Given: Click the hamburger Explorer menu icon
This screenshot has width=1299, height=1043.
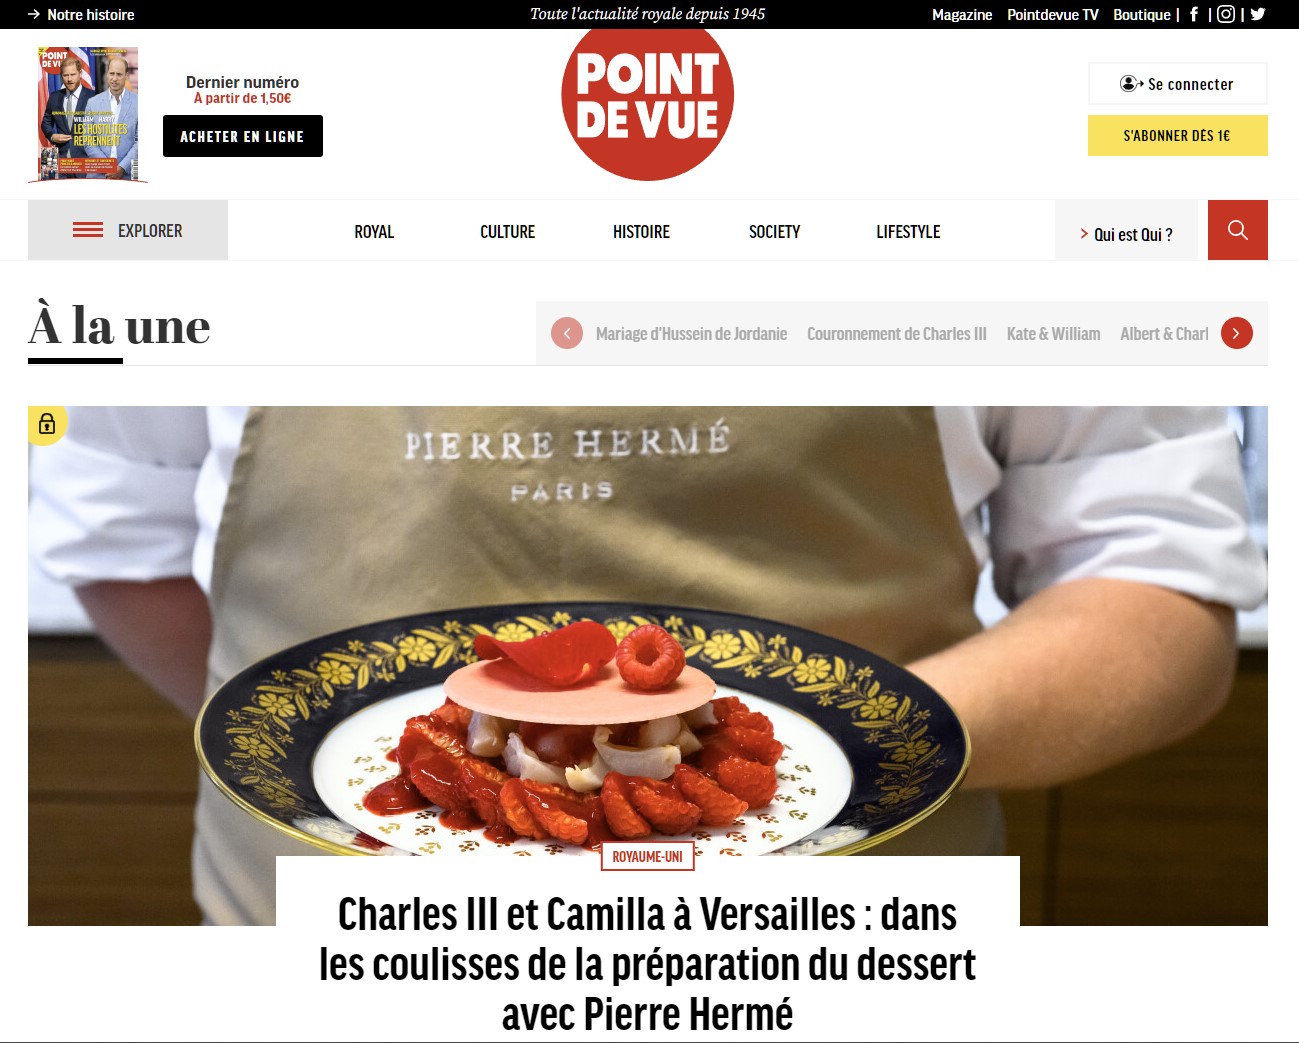Looking at the screenshot, I should [x=88, y=230].
